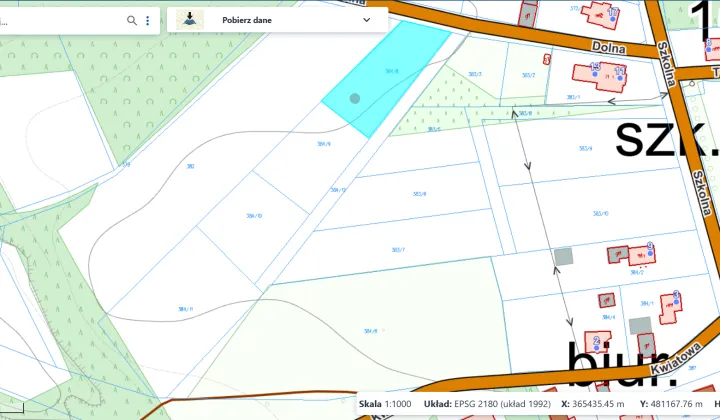
Task: Click the magnifier search icon
Action: coord(132,20)
